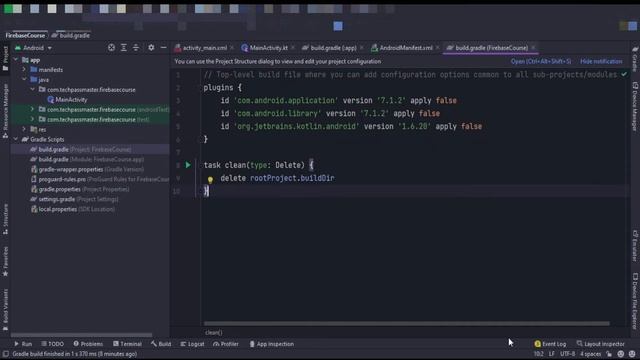The image size is (640, 360).
Task: Open the TODO tool window
Action: 53,344
